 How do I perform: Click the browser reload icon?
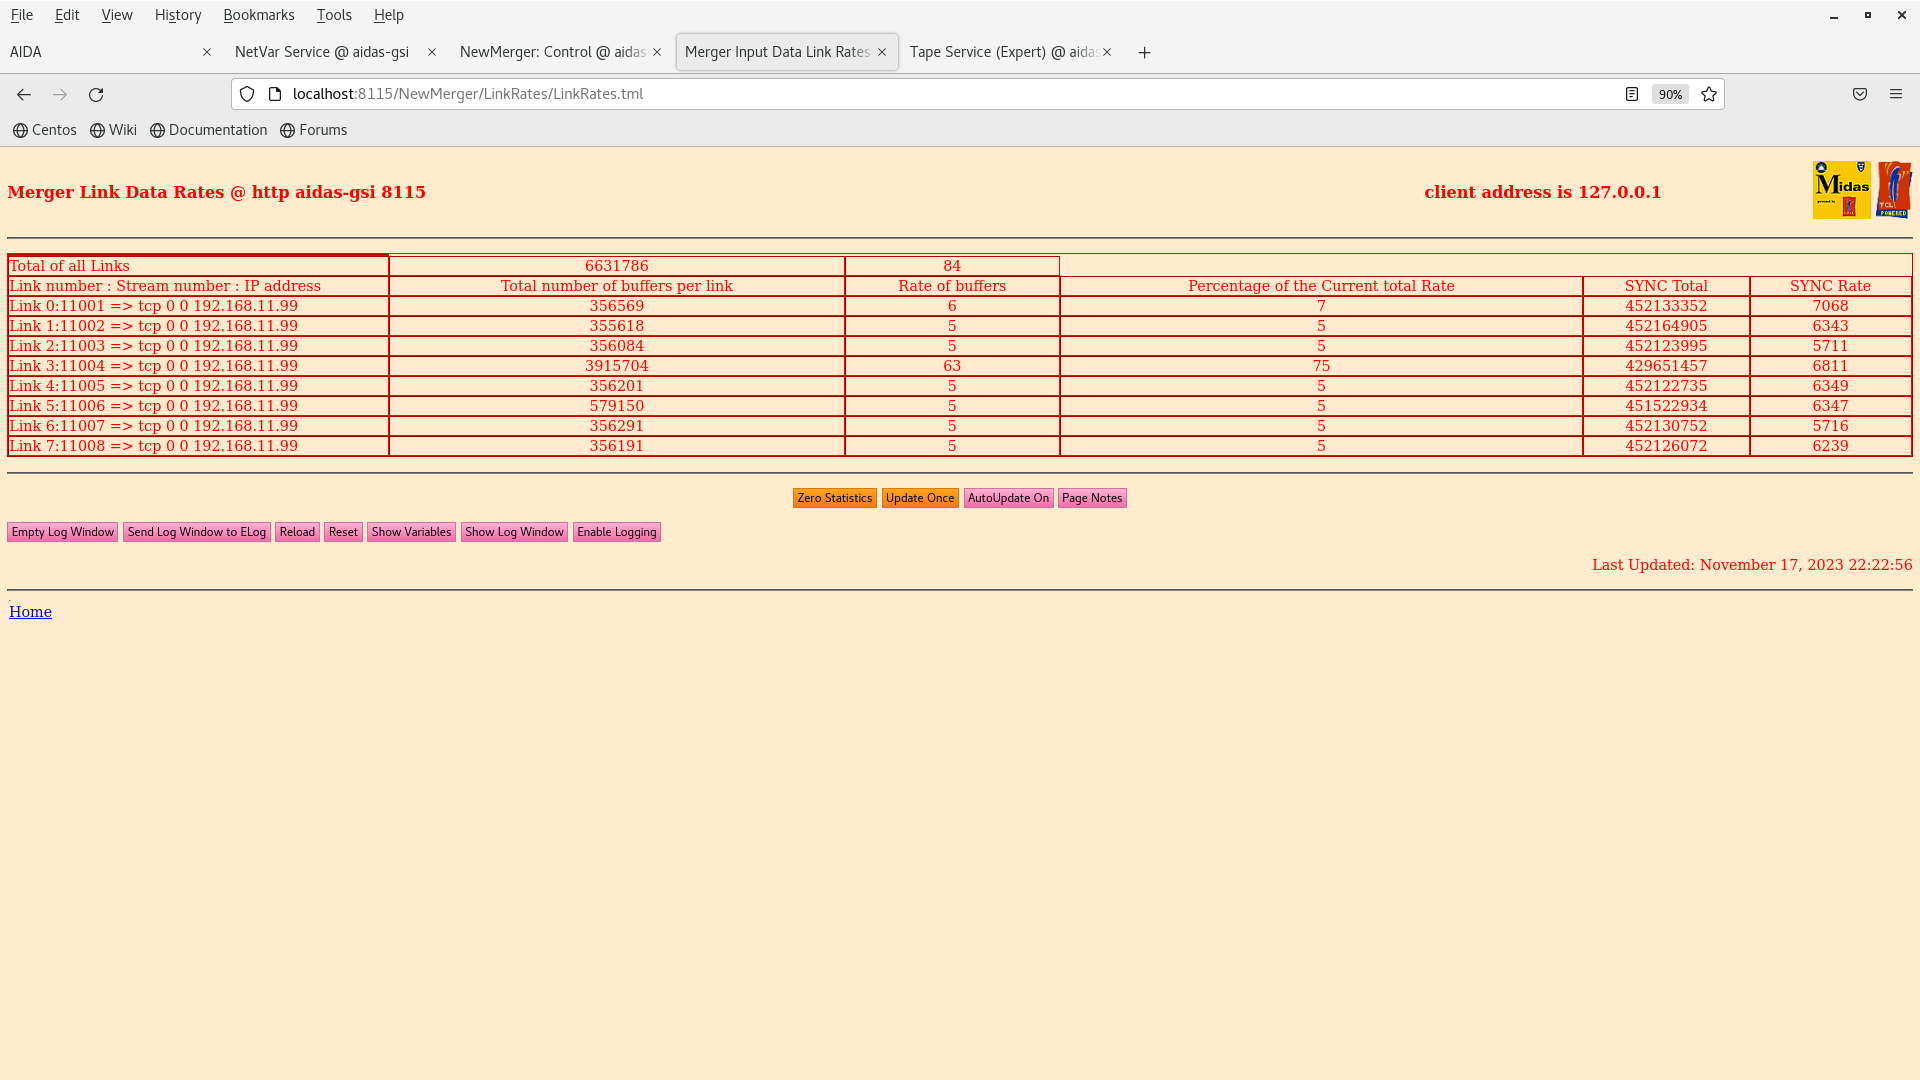(96, 94)
